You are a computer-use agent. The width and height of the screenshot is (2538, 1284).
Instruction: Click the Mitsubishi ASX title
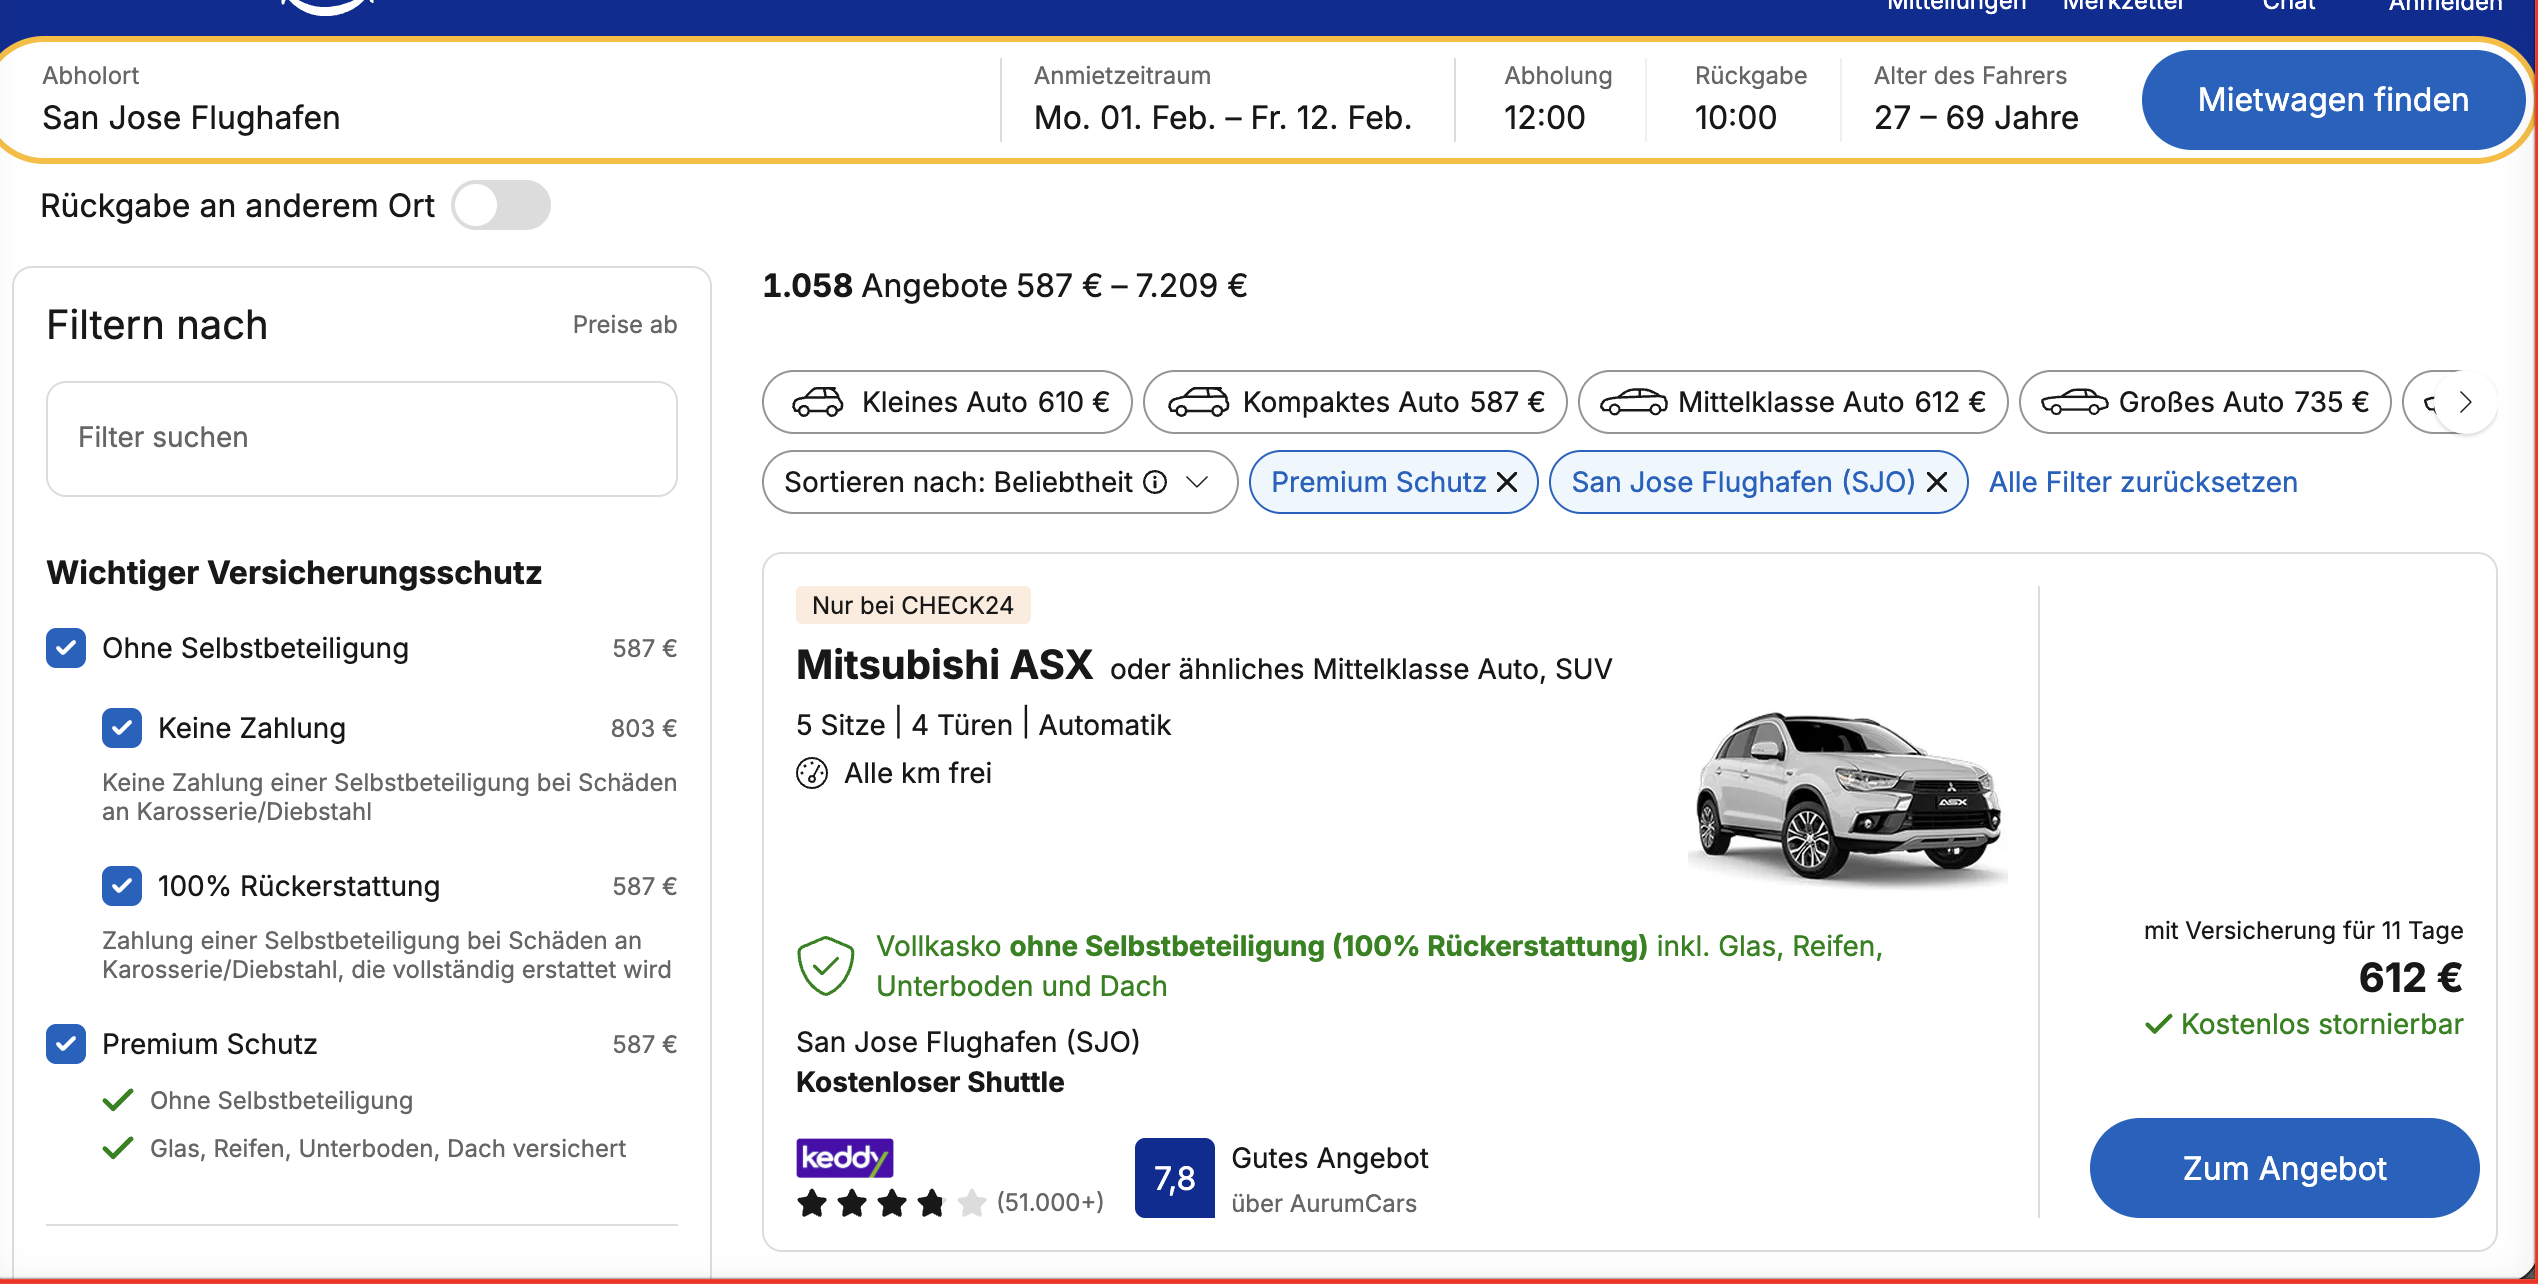pyautogui.click(x=944, y=665)
